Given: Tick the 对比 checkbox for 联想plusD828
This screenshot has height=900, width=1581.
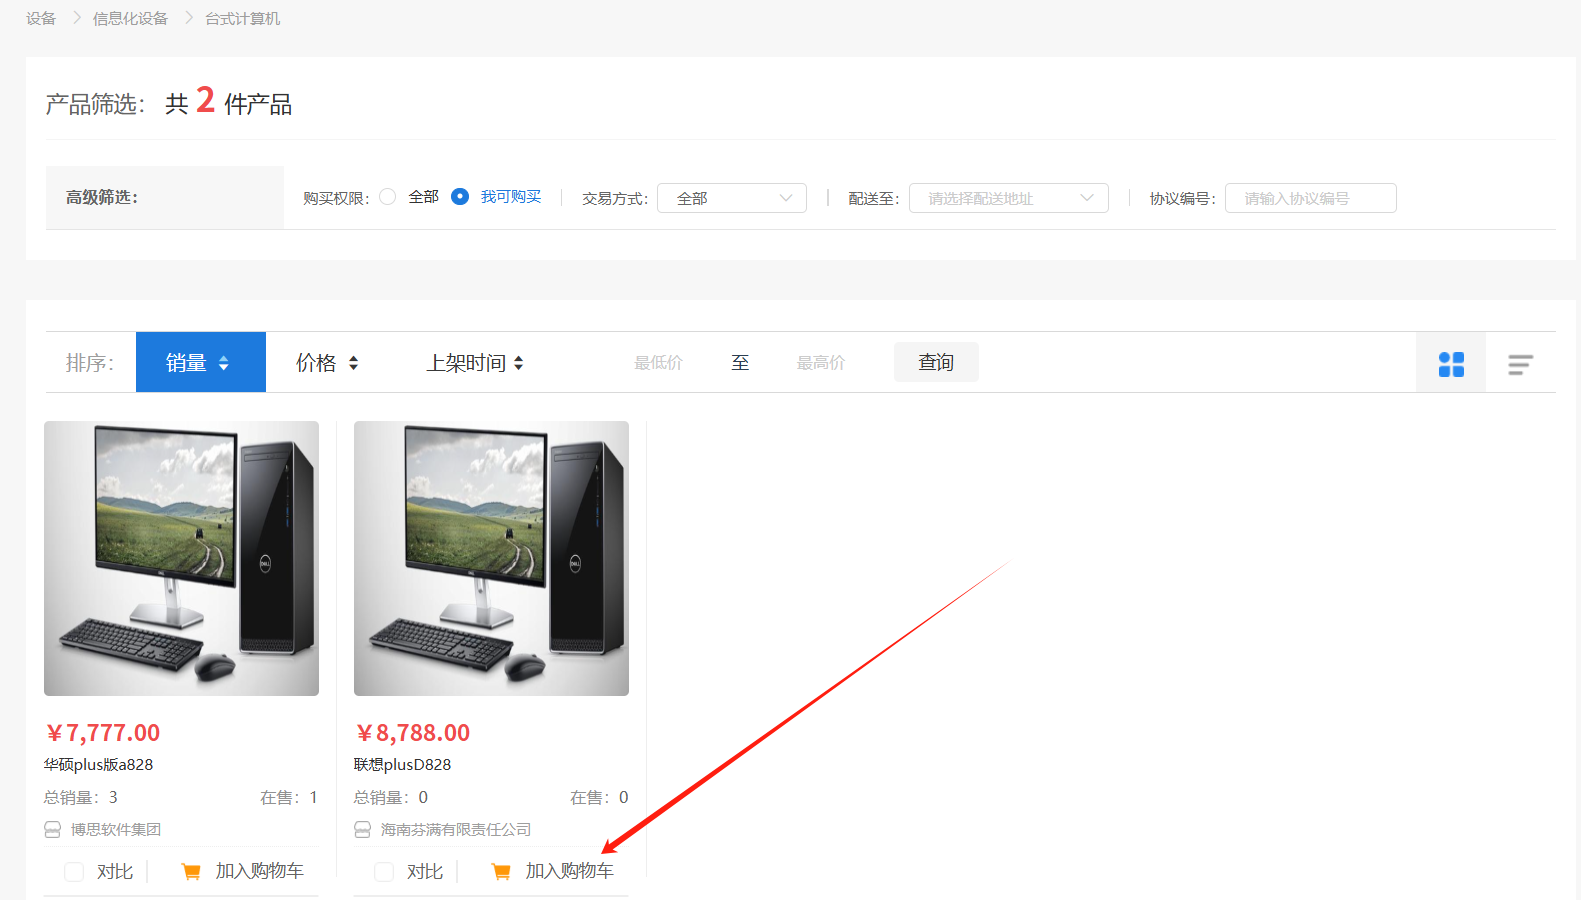Looking at the screenshot, I should click(x=384, y=872).
